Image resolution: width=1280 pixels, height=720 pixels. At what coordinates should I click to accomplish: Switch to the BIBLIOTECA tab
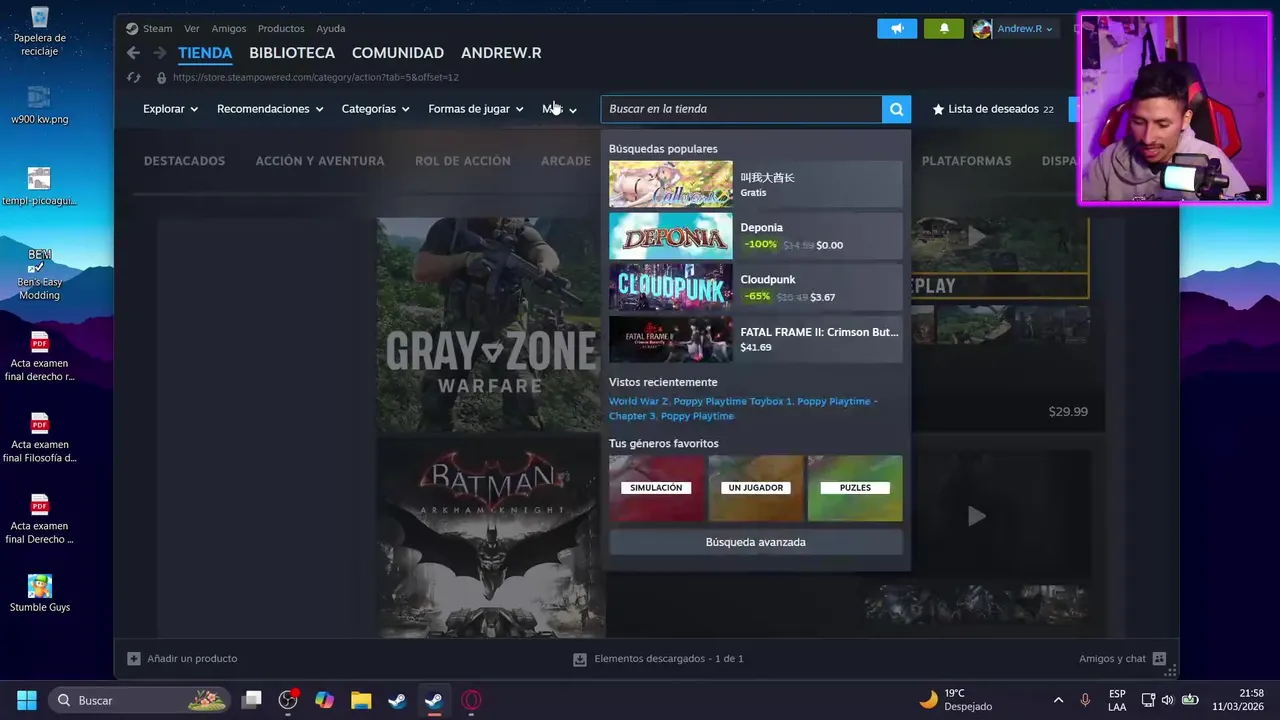tap(292, 53)
